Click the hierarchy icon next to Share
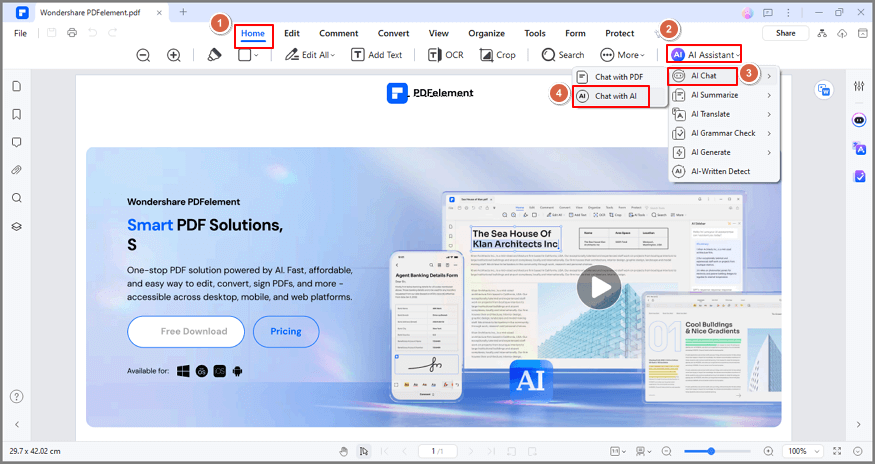Viewport: 875px width, 464px height. (822, 34)
